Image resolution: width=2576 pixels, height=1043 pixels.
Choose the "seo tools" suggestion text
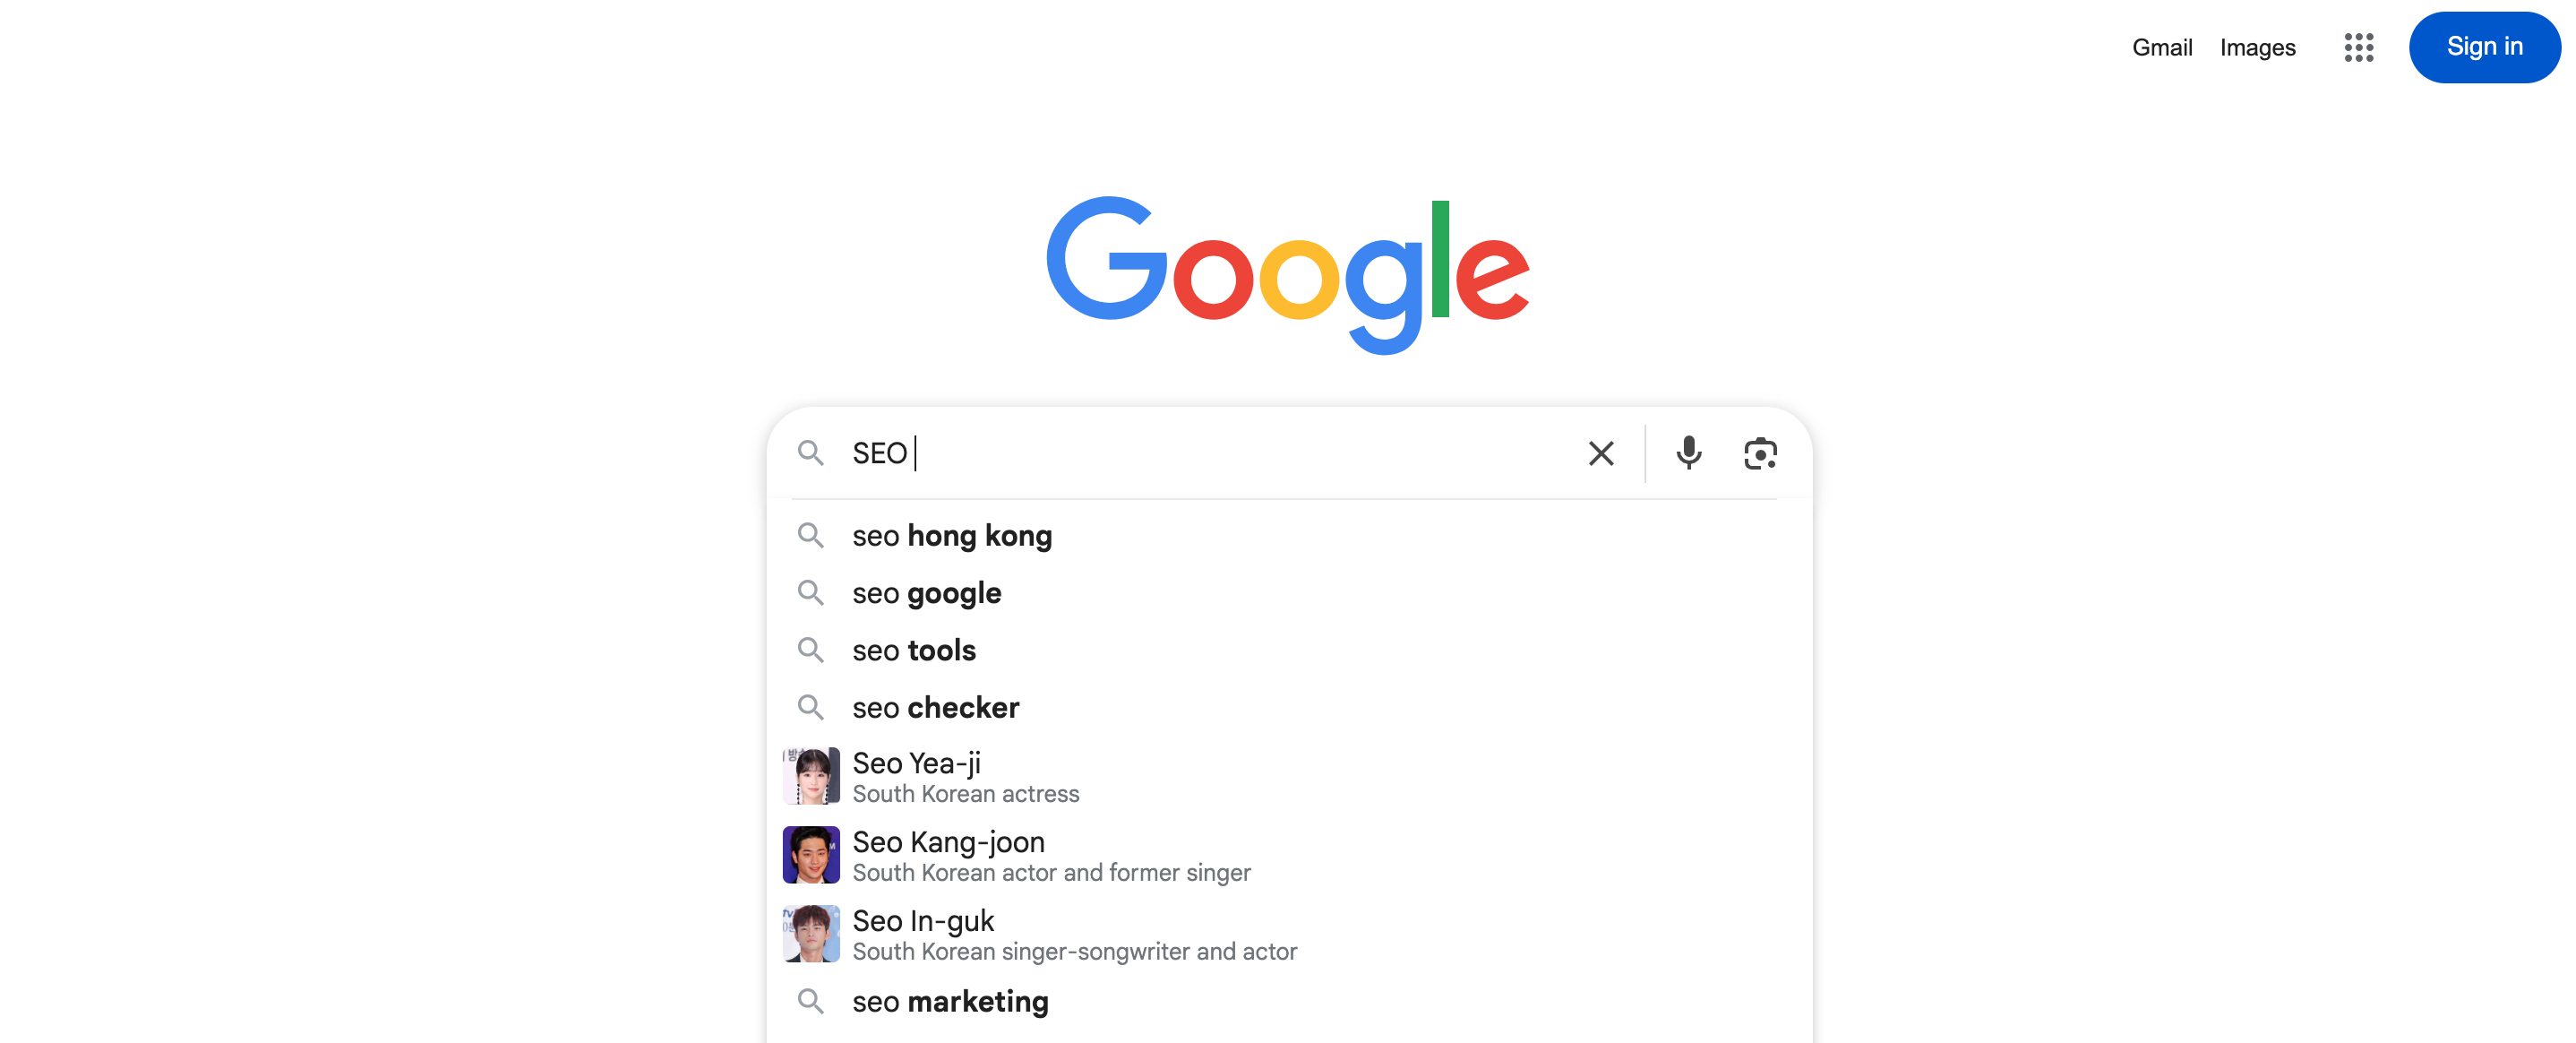tap(913, 650)
